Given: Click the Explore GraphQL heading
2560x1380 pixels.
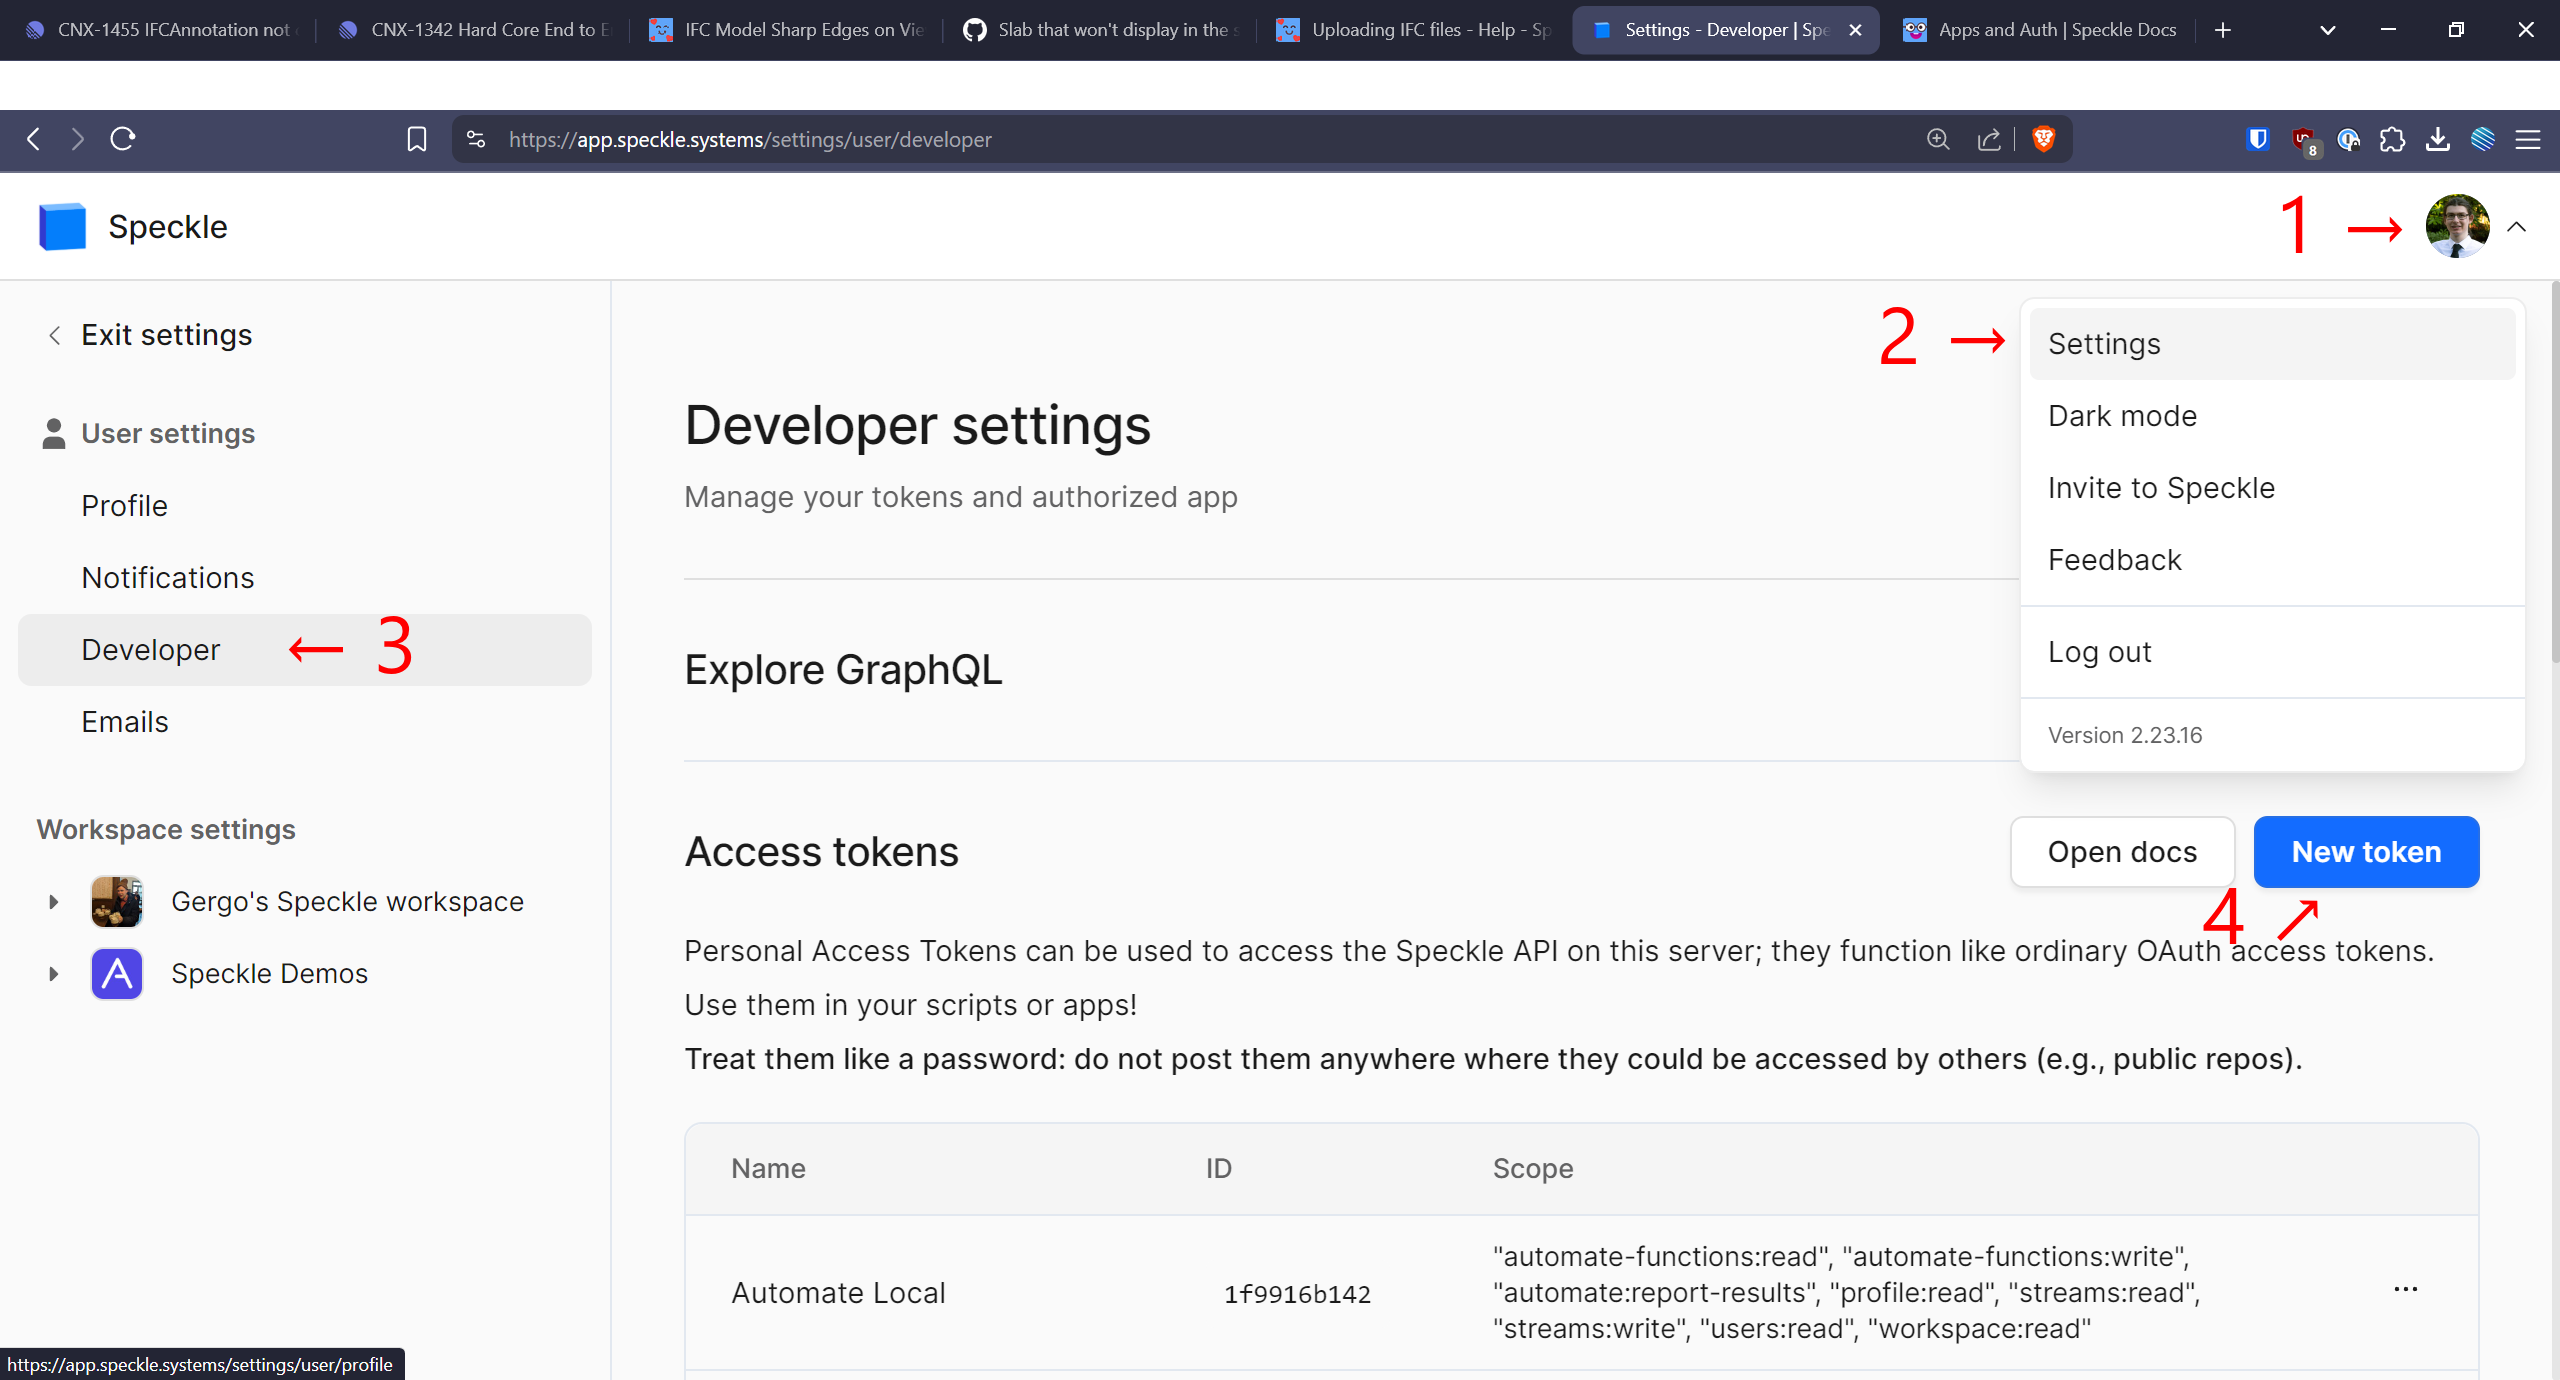Looking at the screenshot, I should click(x=843, y=670).
